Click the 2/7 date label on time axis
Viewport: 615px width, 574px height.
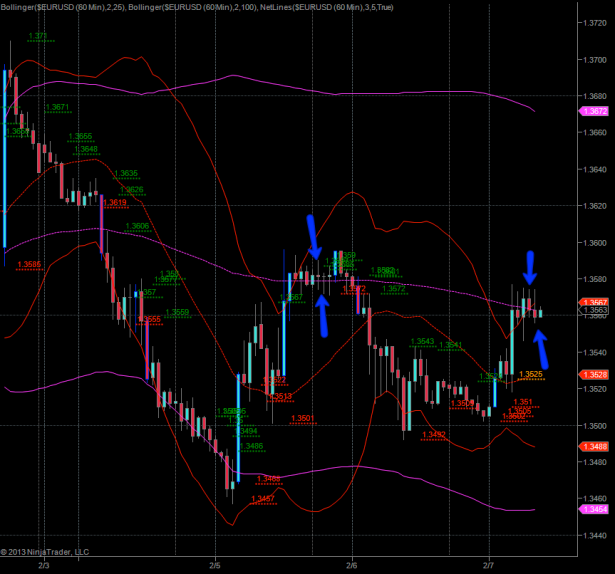point(488,566)
